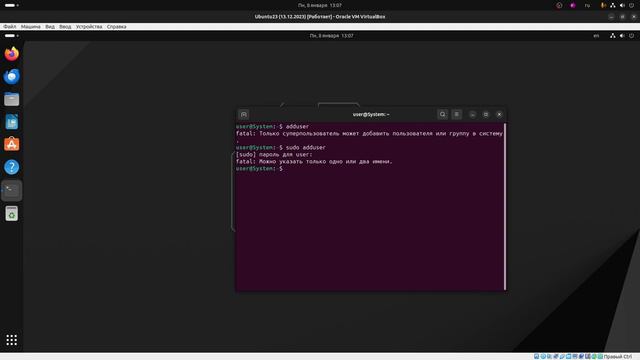The width and height of the screenshot is (640, 360).
Task: Launch Thunderbird mail from the dock
Action: click(11, 76)
